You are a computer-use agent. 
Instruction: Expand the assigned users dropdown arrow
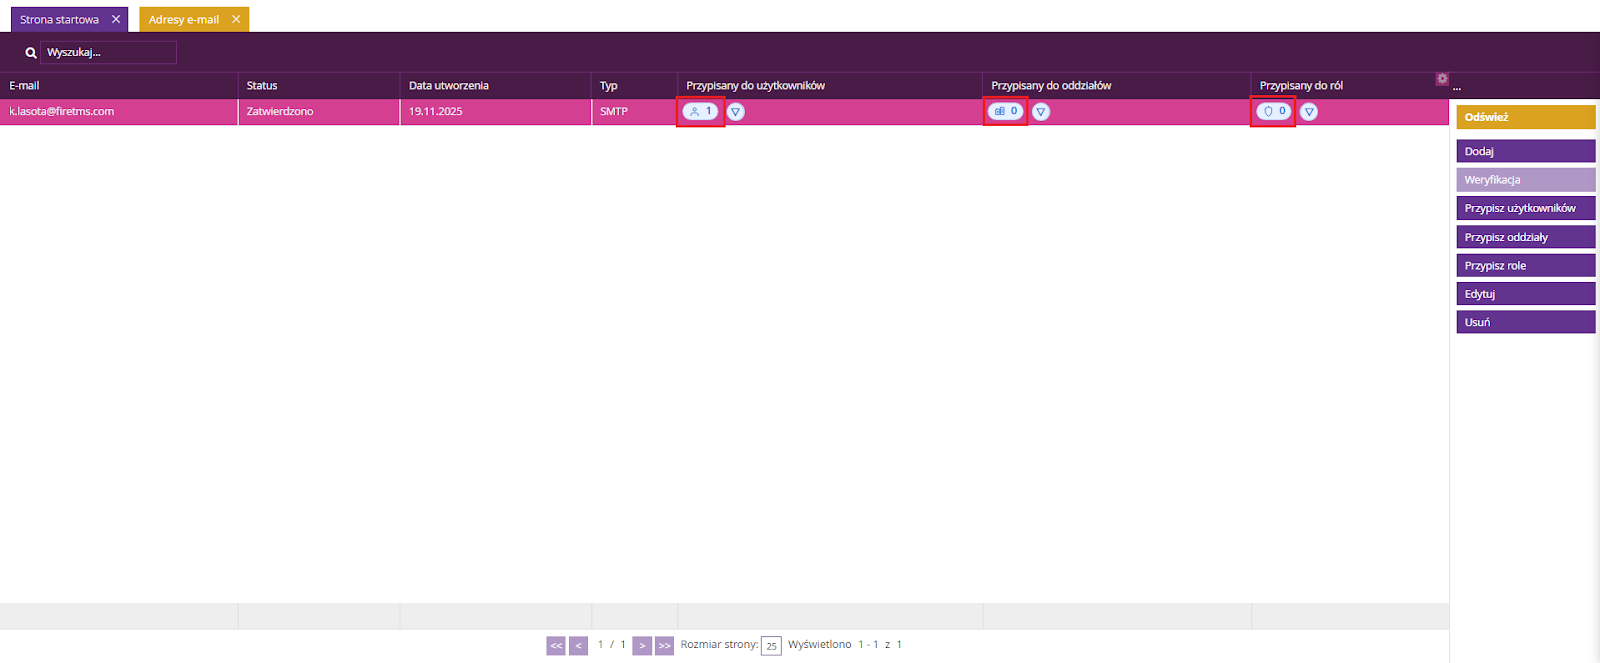coord(736,112)
